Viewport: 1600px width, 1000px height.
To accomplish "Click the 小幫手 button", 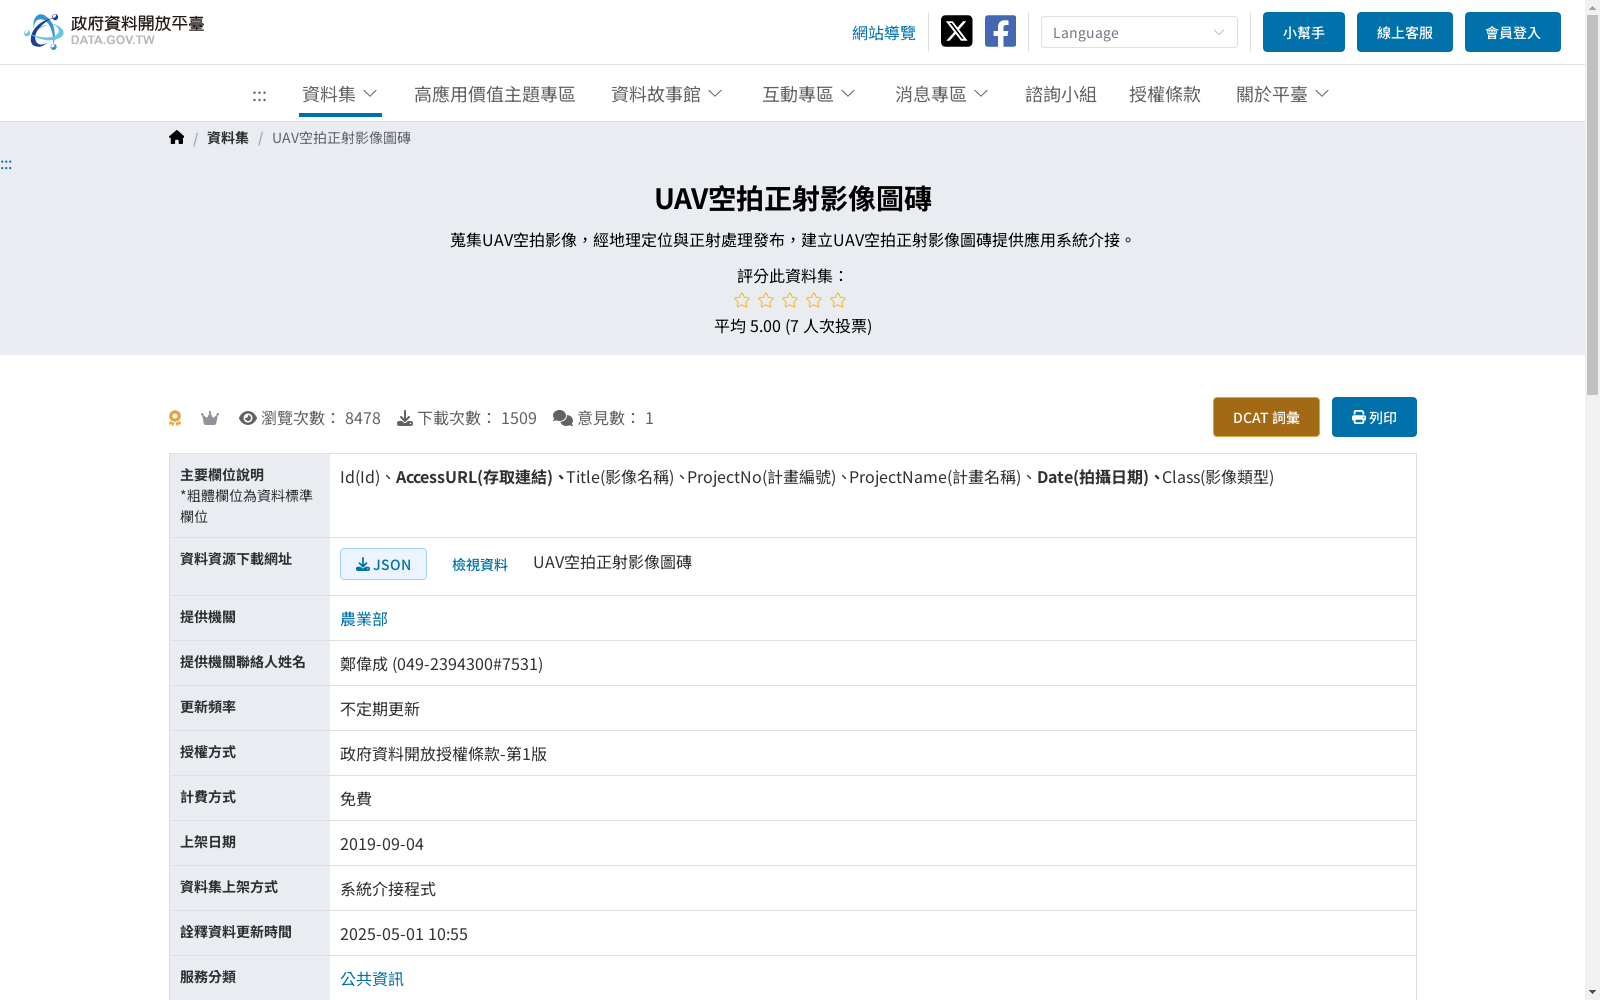I will coord(1304,32).
